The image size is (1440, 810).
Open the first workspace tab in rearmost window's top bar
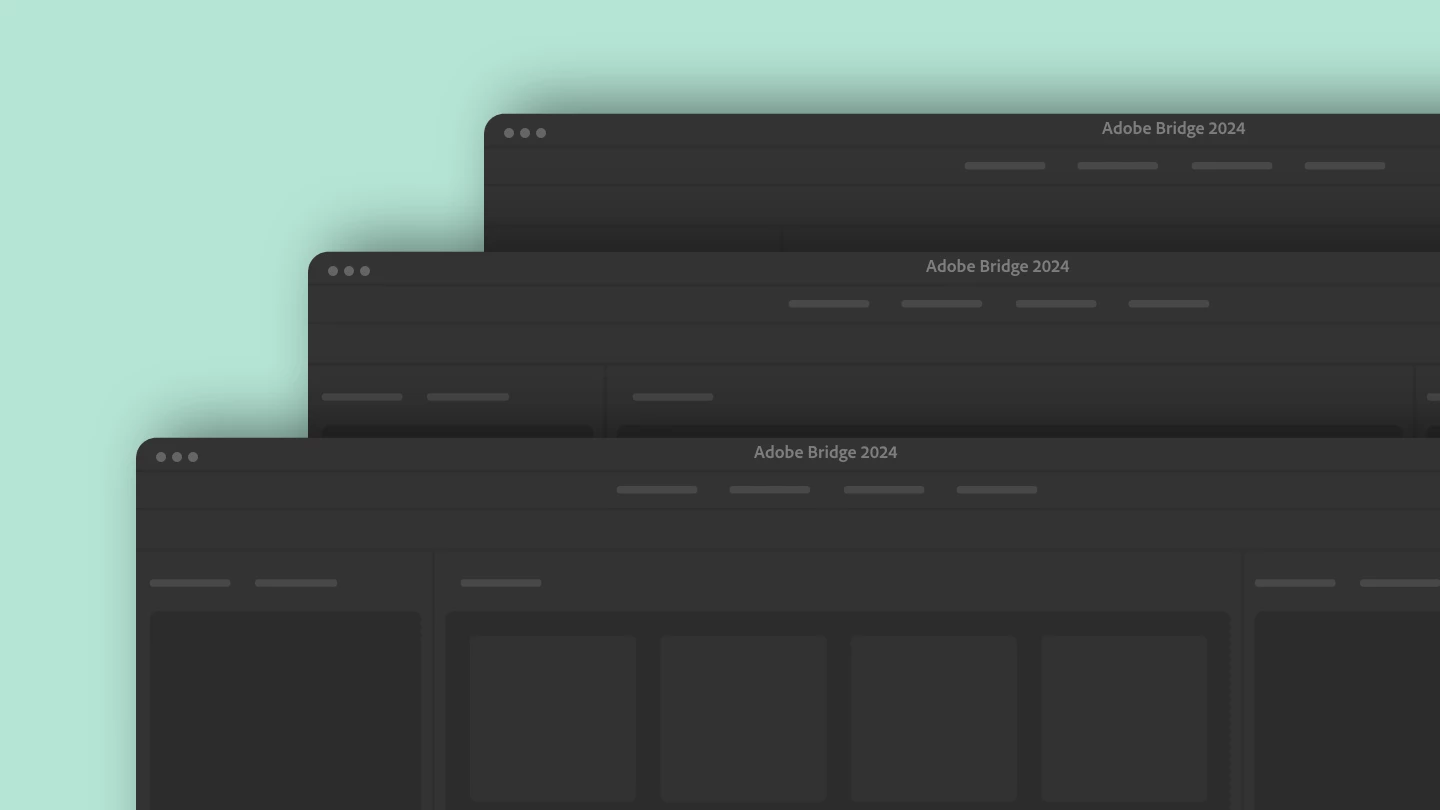tap(1005, 166)
